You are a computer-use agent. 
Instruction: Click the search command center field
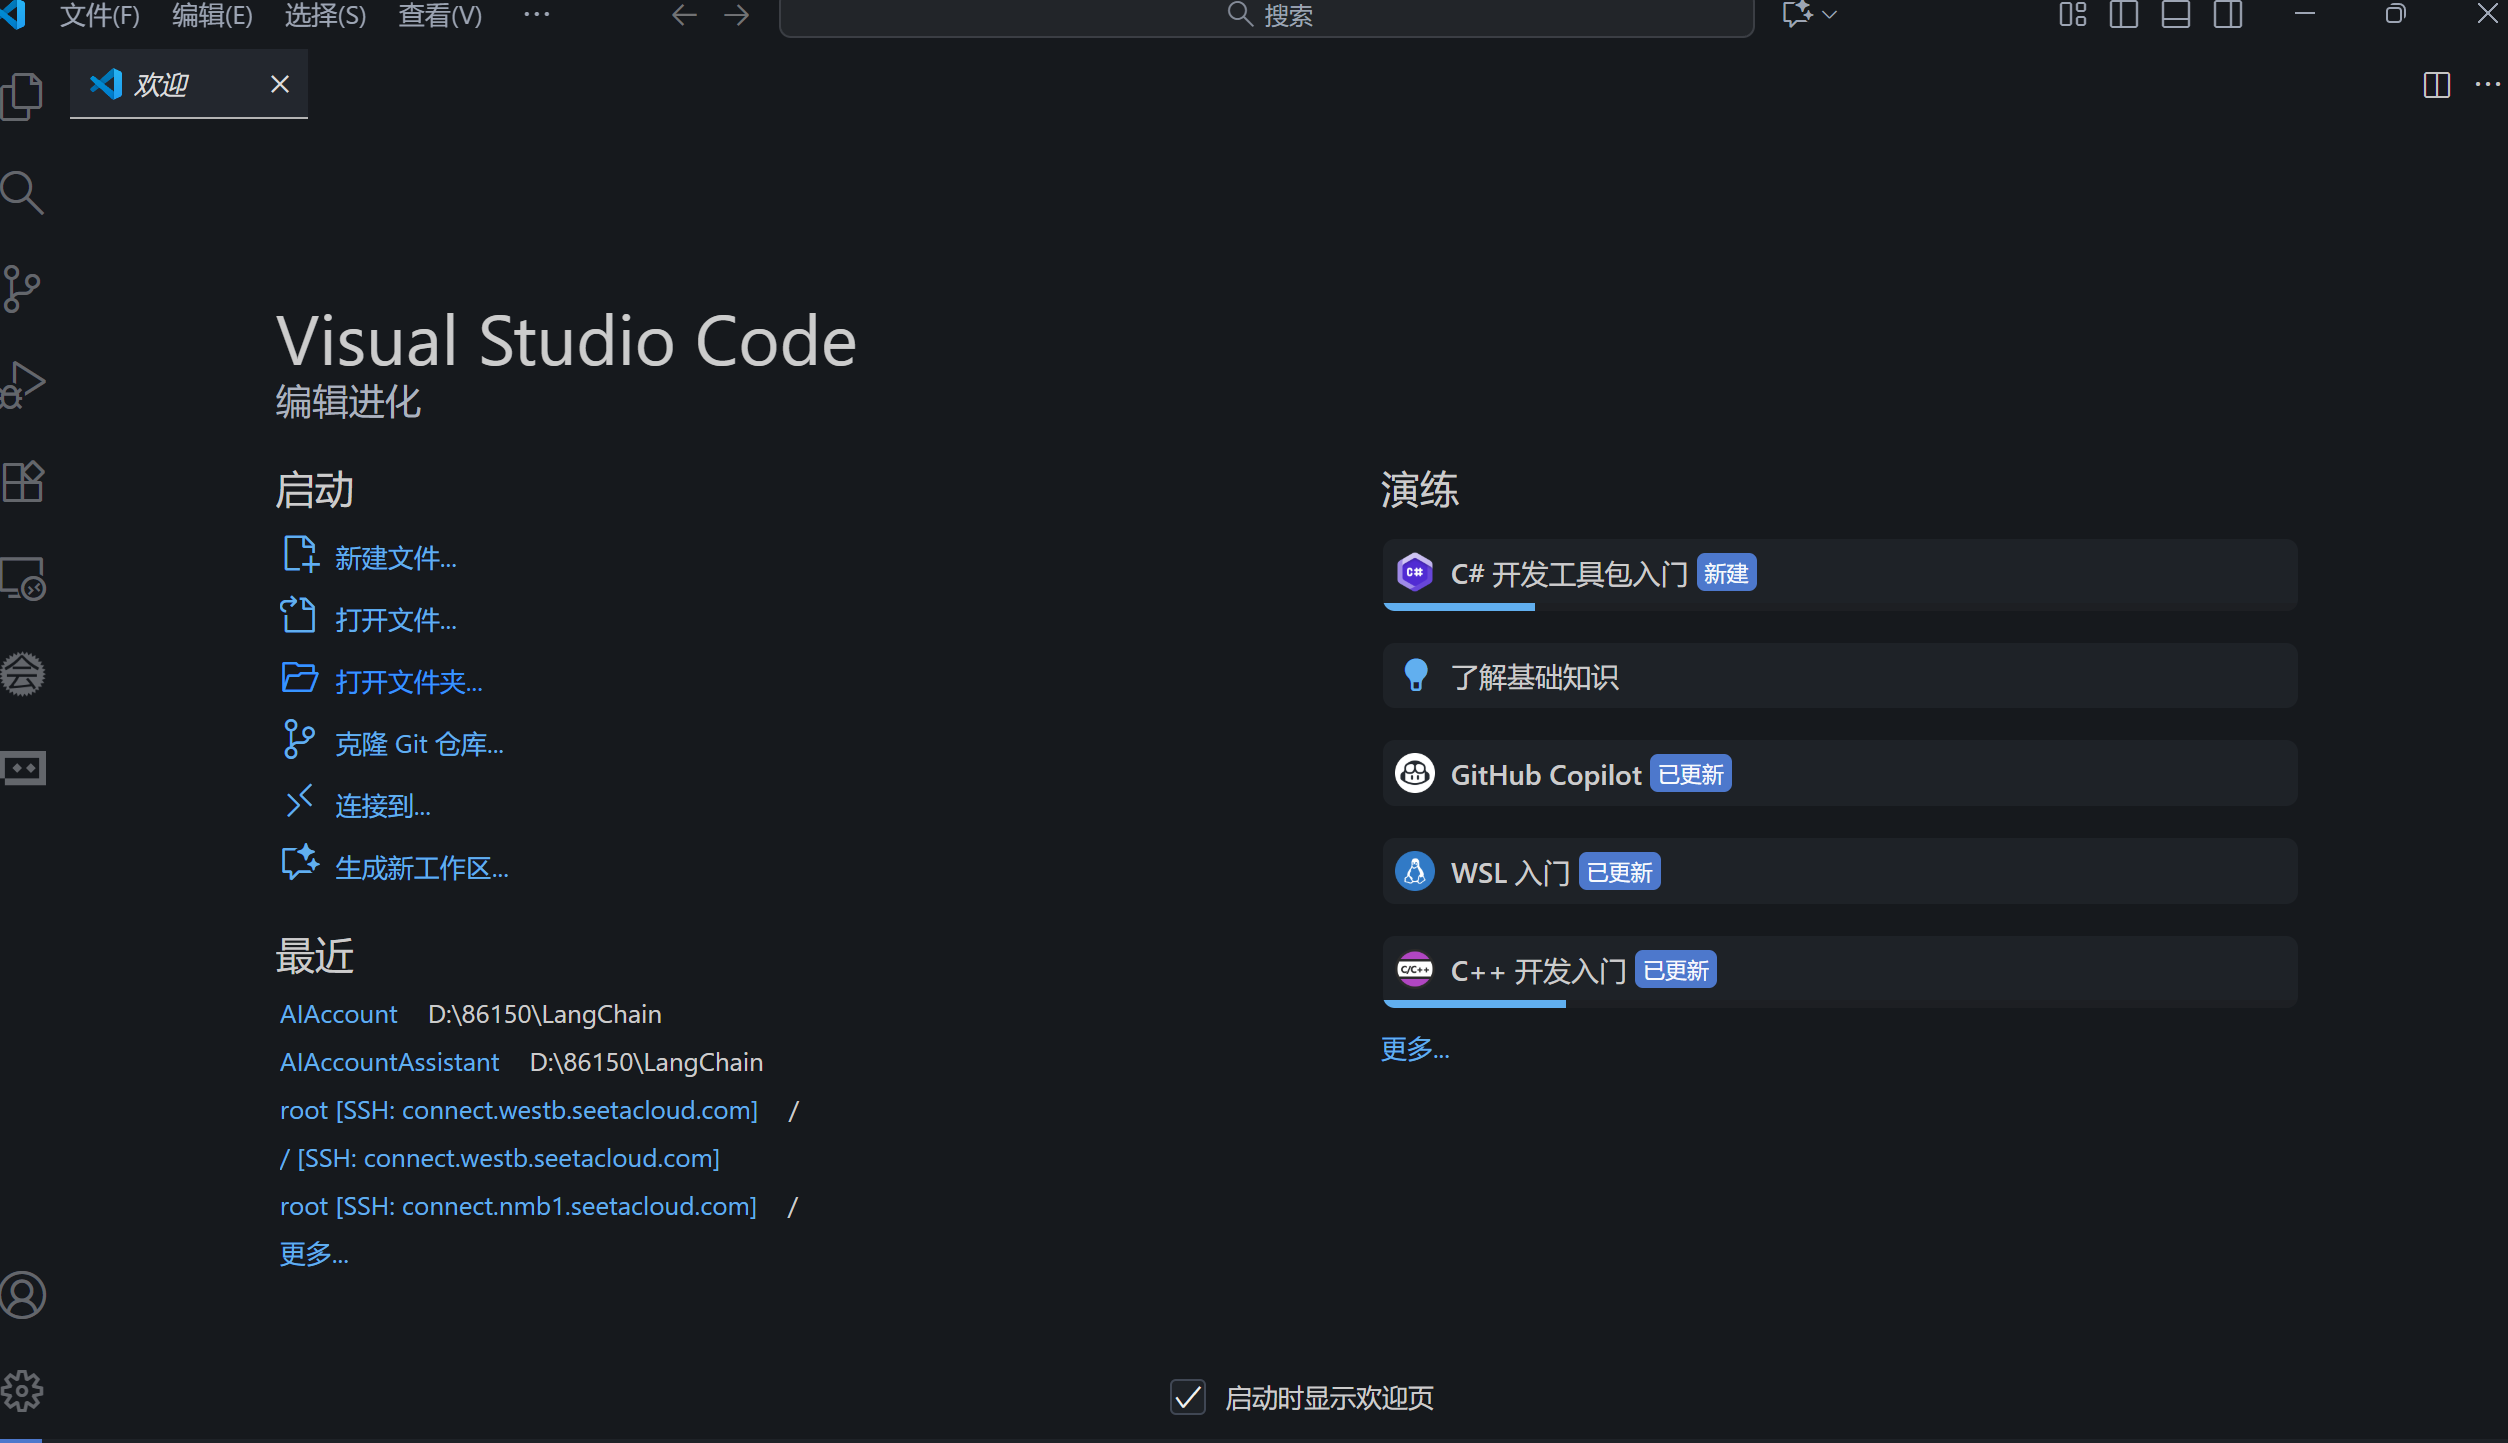tap(1266, 15)
